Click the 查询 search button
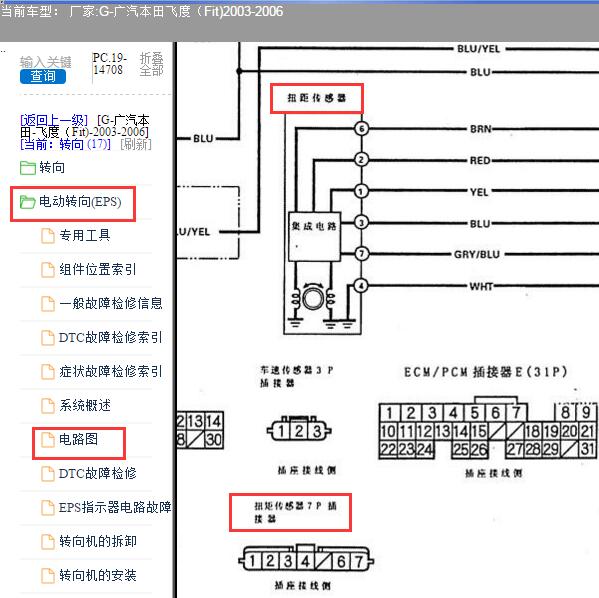 click(x=43, y=76)
